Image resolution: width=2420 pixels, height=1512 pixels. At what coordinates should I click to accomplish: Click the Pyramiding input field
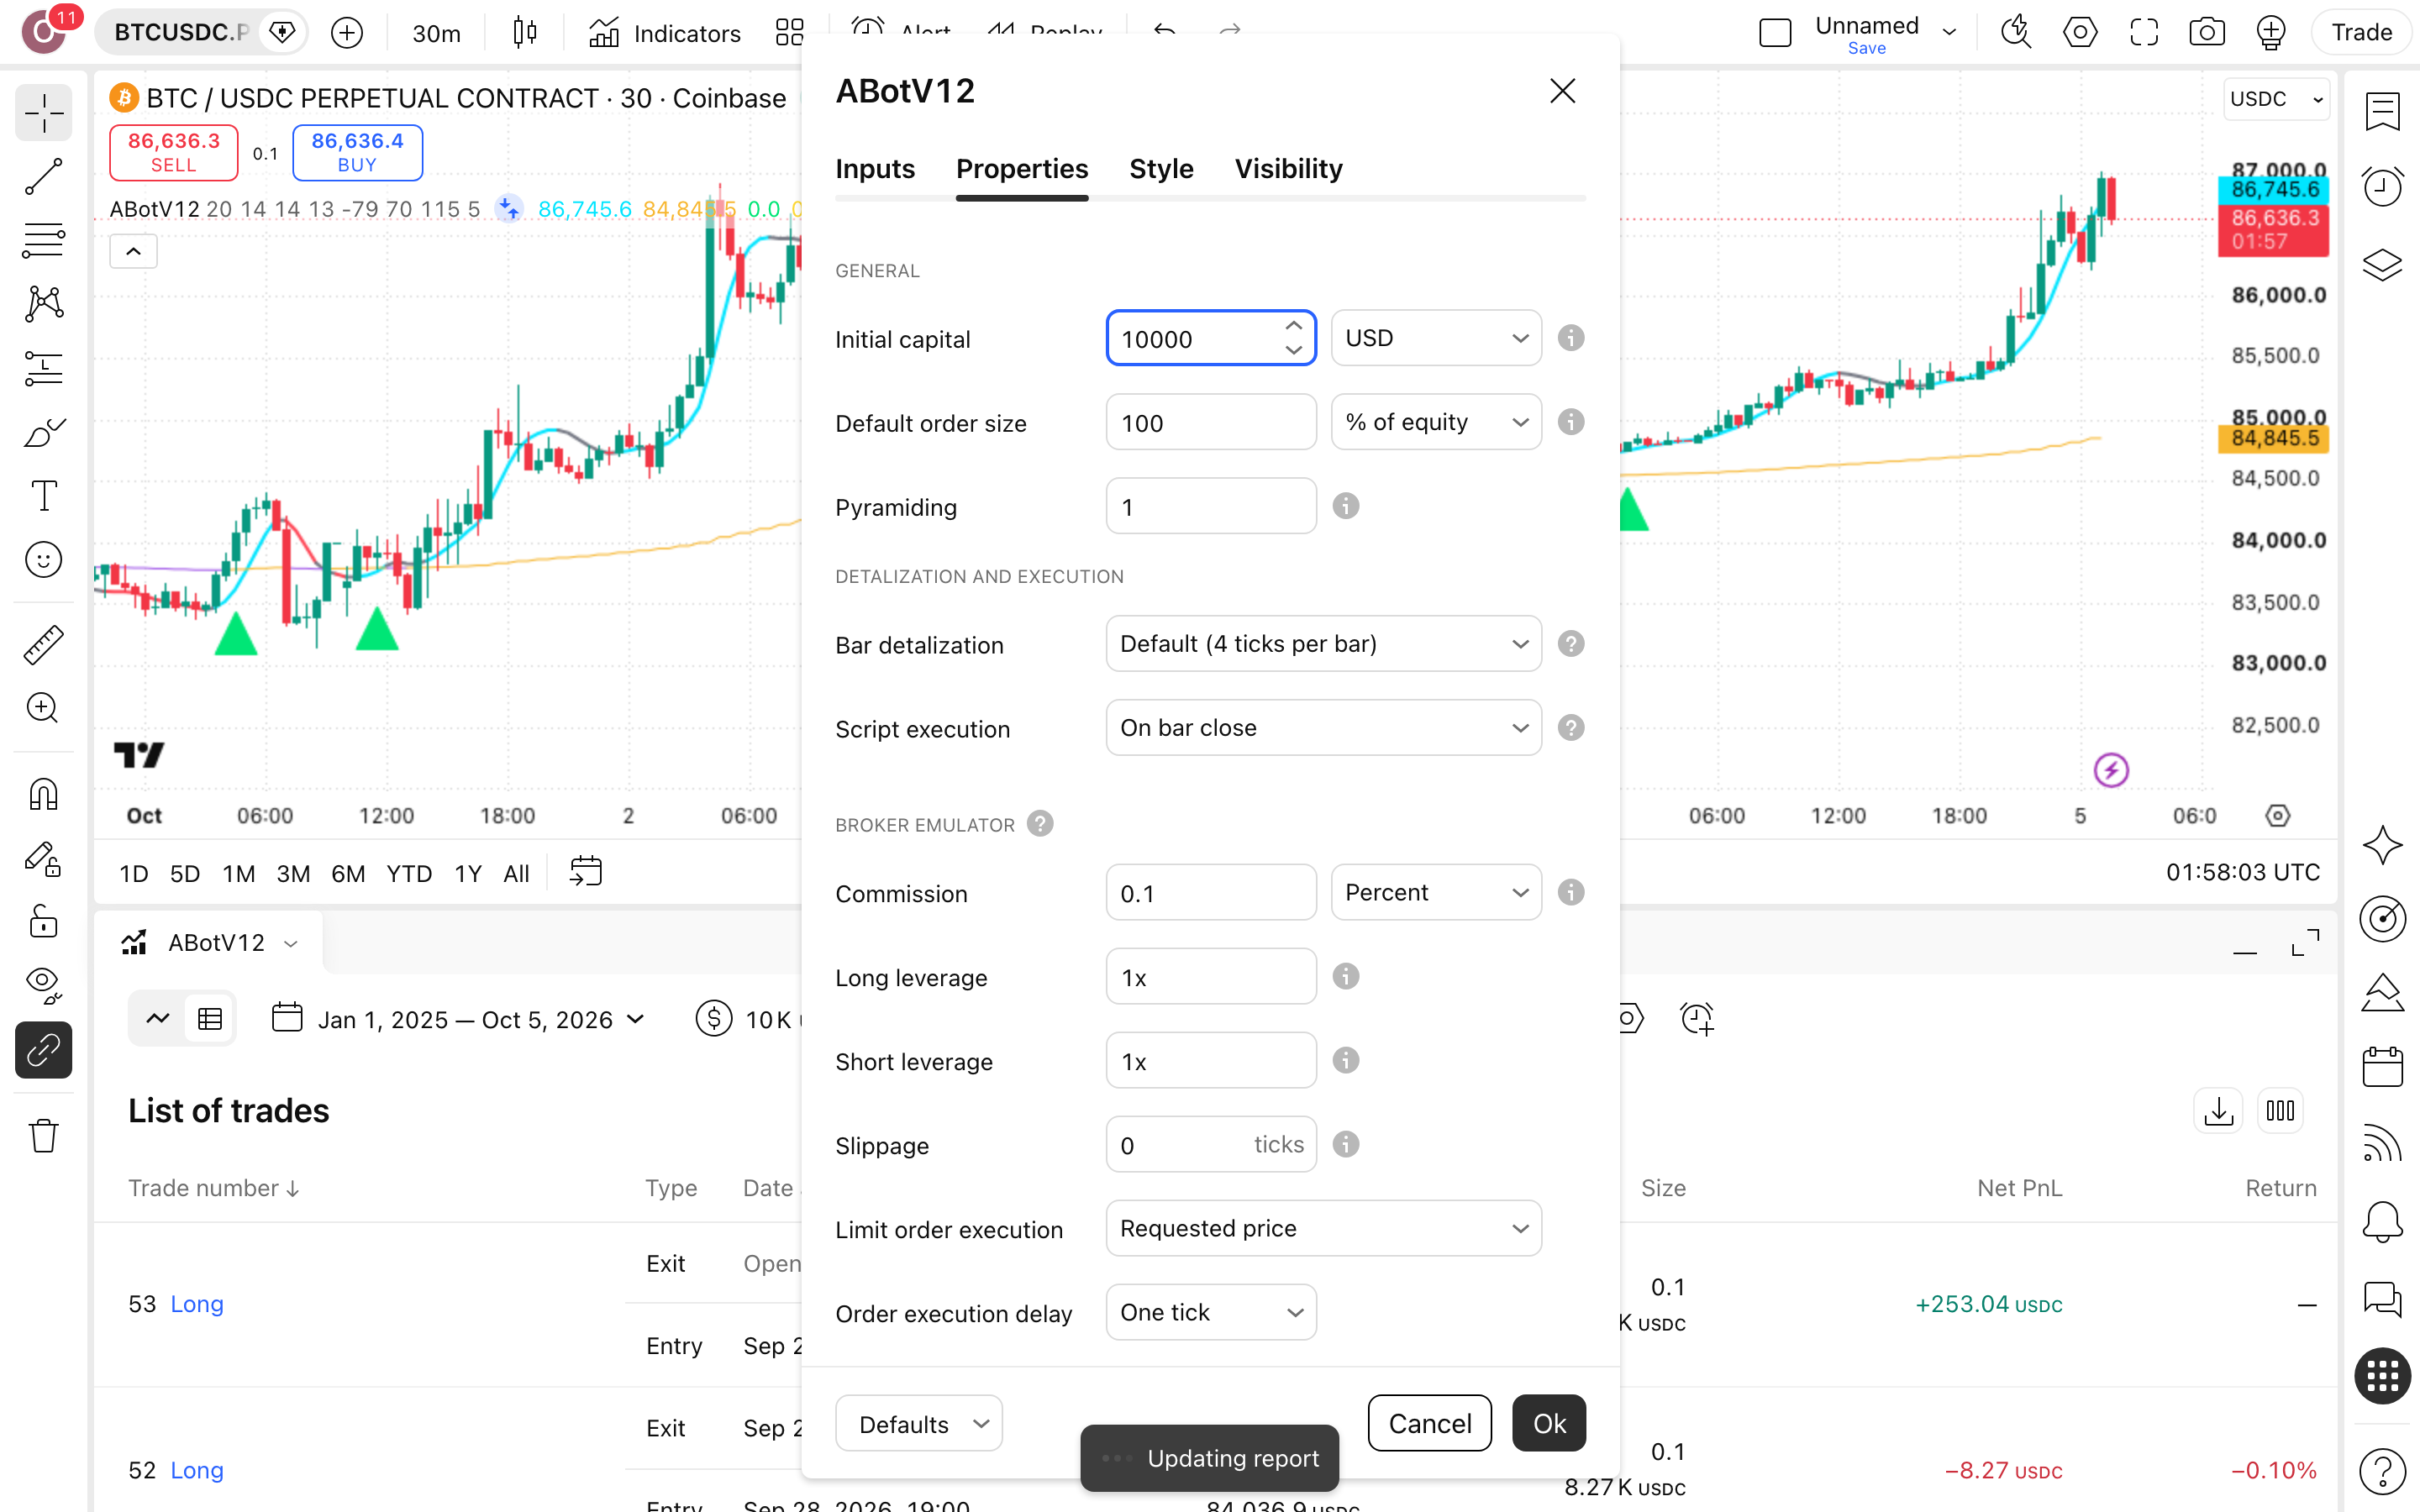pyautogui.click(x=1211, y=506)
